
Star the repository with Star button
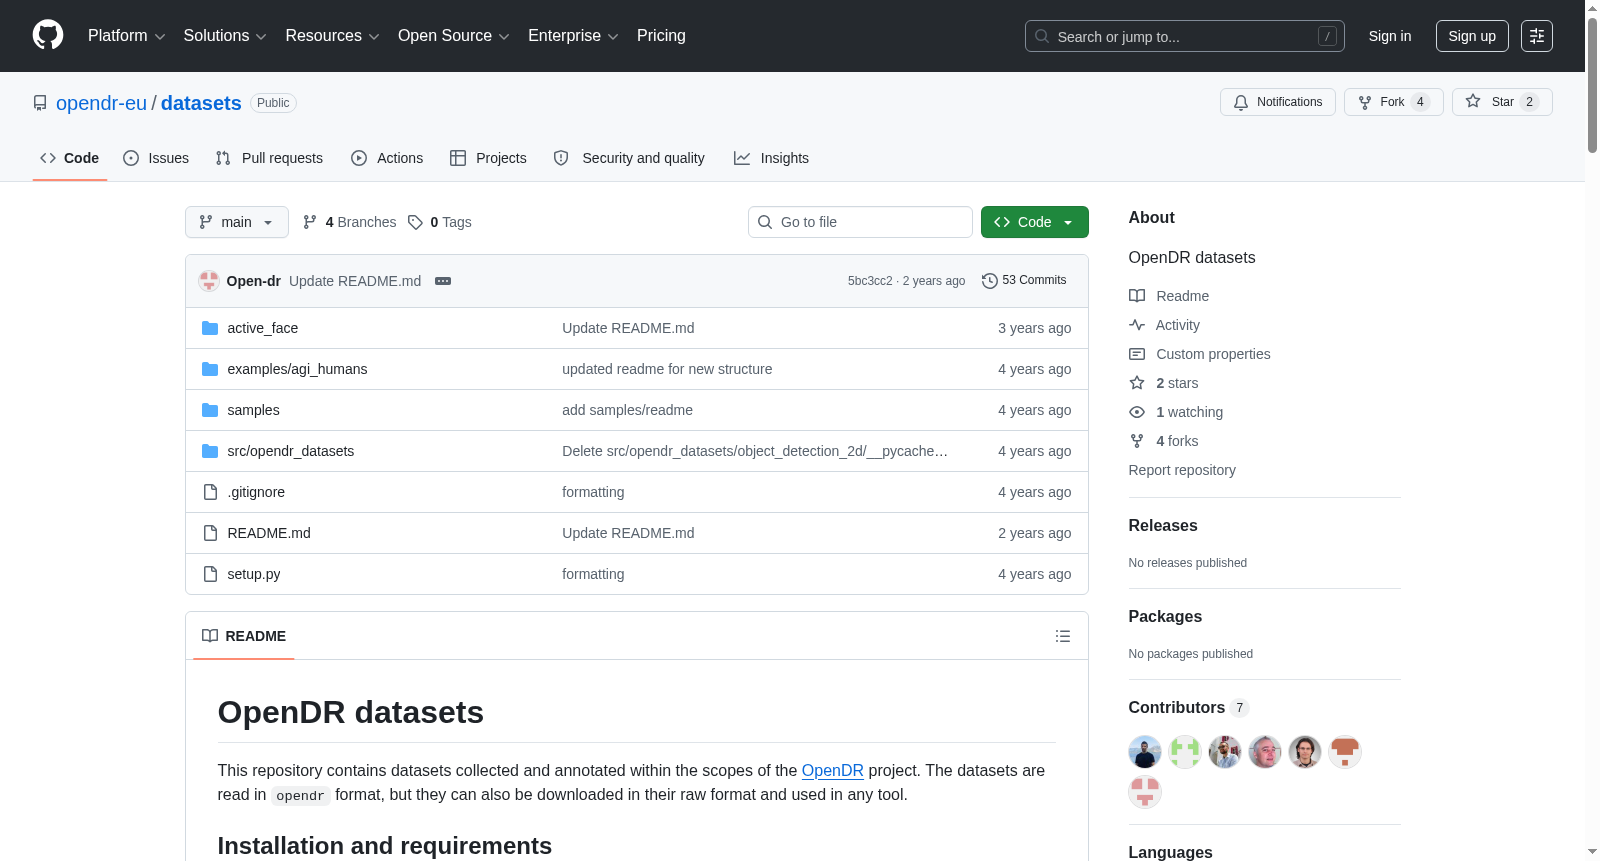(1502, 102)
